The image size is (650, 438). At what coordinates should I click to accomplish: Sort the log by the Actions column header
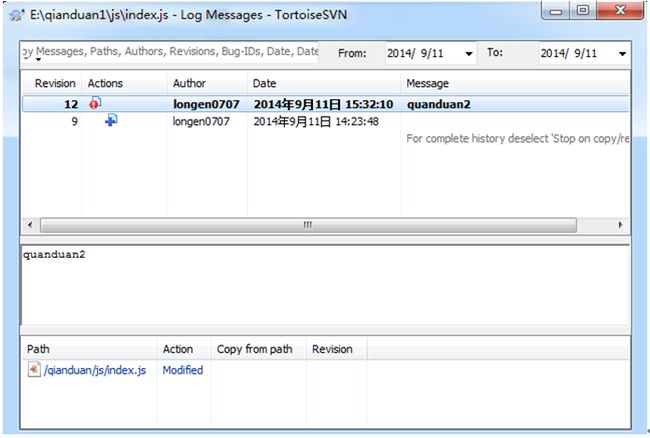[x=124, y=83]
